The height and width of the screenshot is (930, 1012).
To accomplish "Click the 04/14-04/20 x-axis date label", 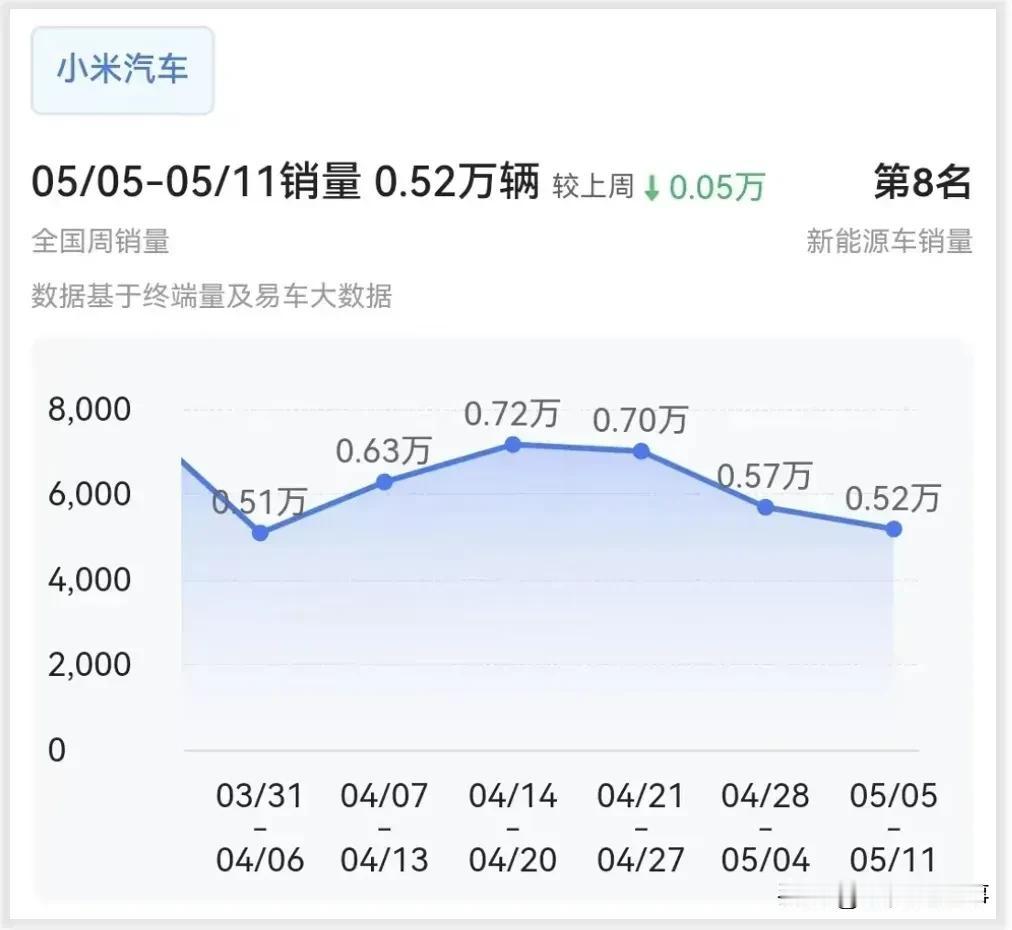I will pos(512,827).
